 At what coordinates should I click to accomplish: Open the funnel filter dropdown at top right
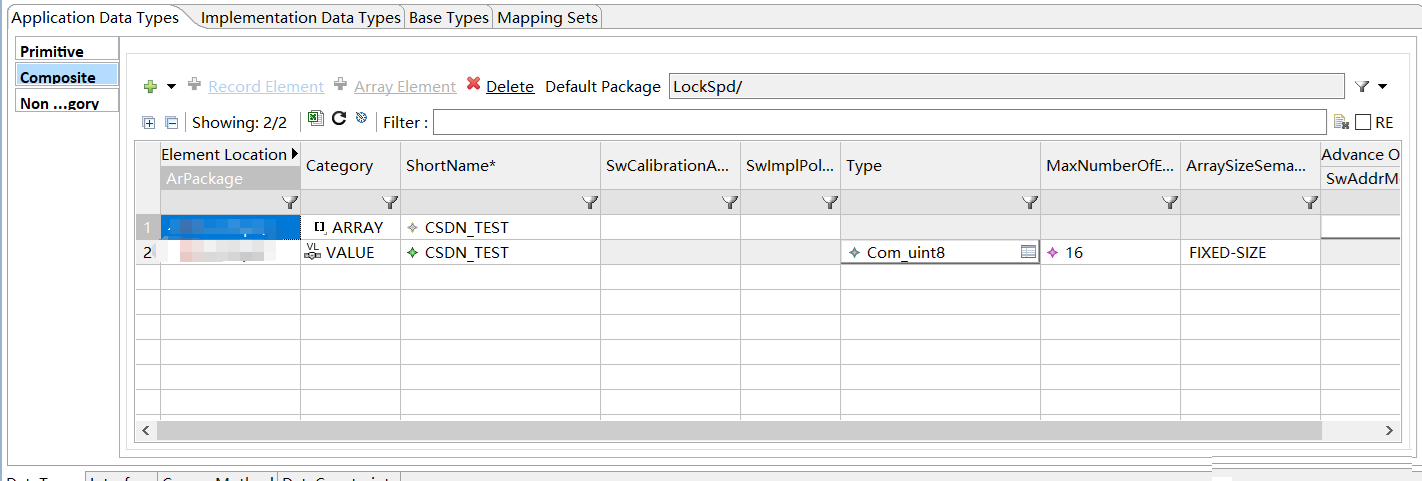1370,87
